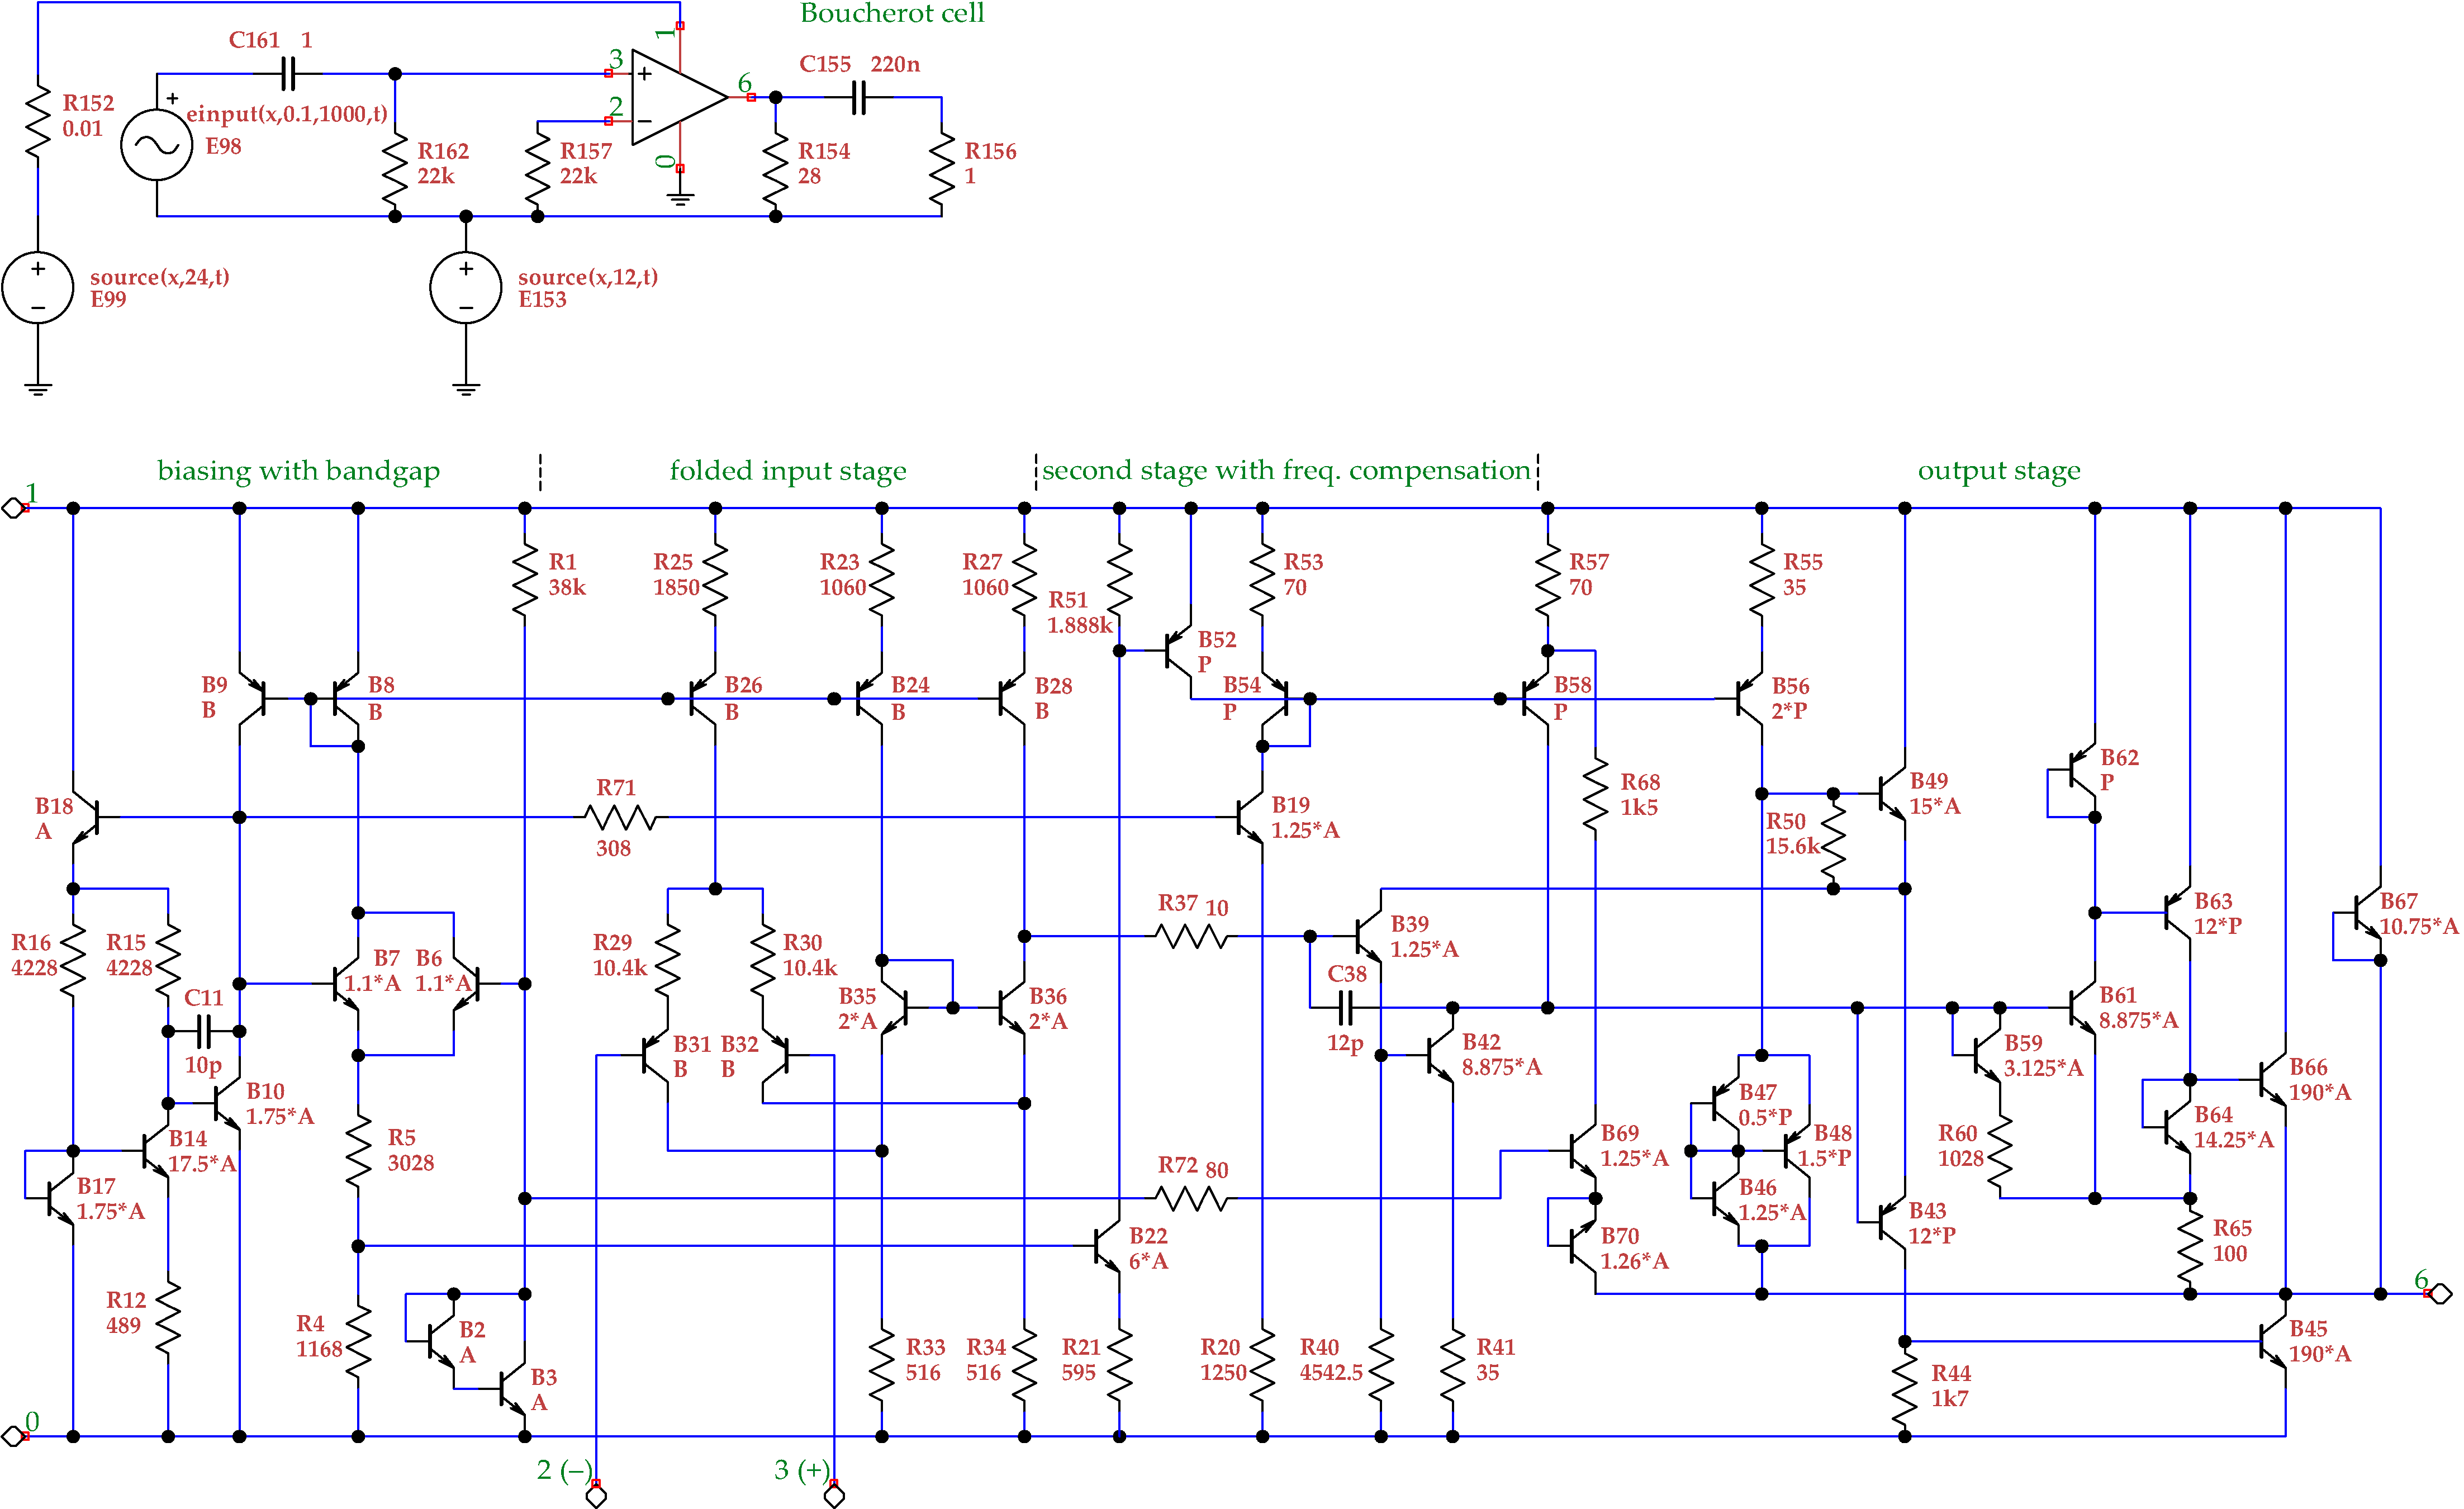Select output transistor B66 190*A

[x=2272, y=1079]
